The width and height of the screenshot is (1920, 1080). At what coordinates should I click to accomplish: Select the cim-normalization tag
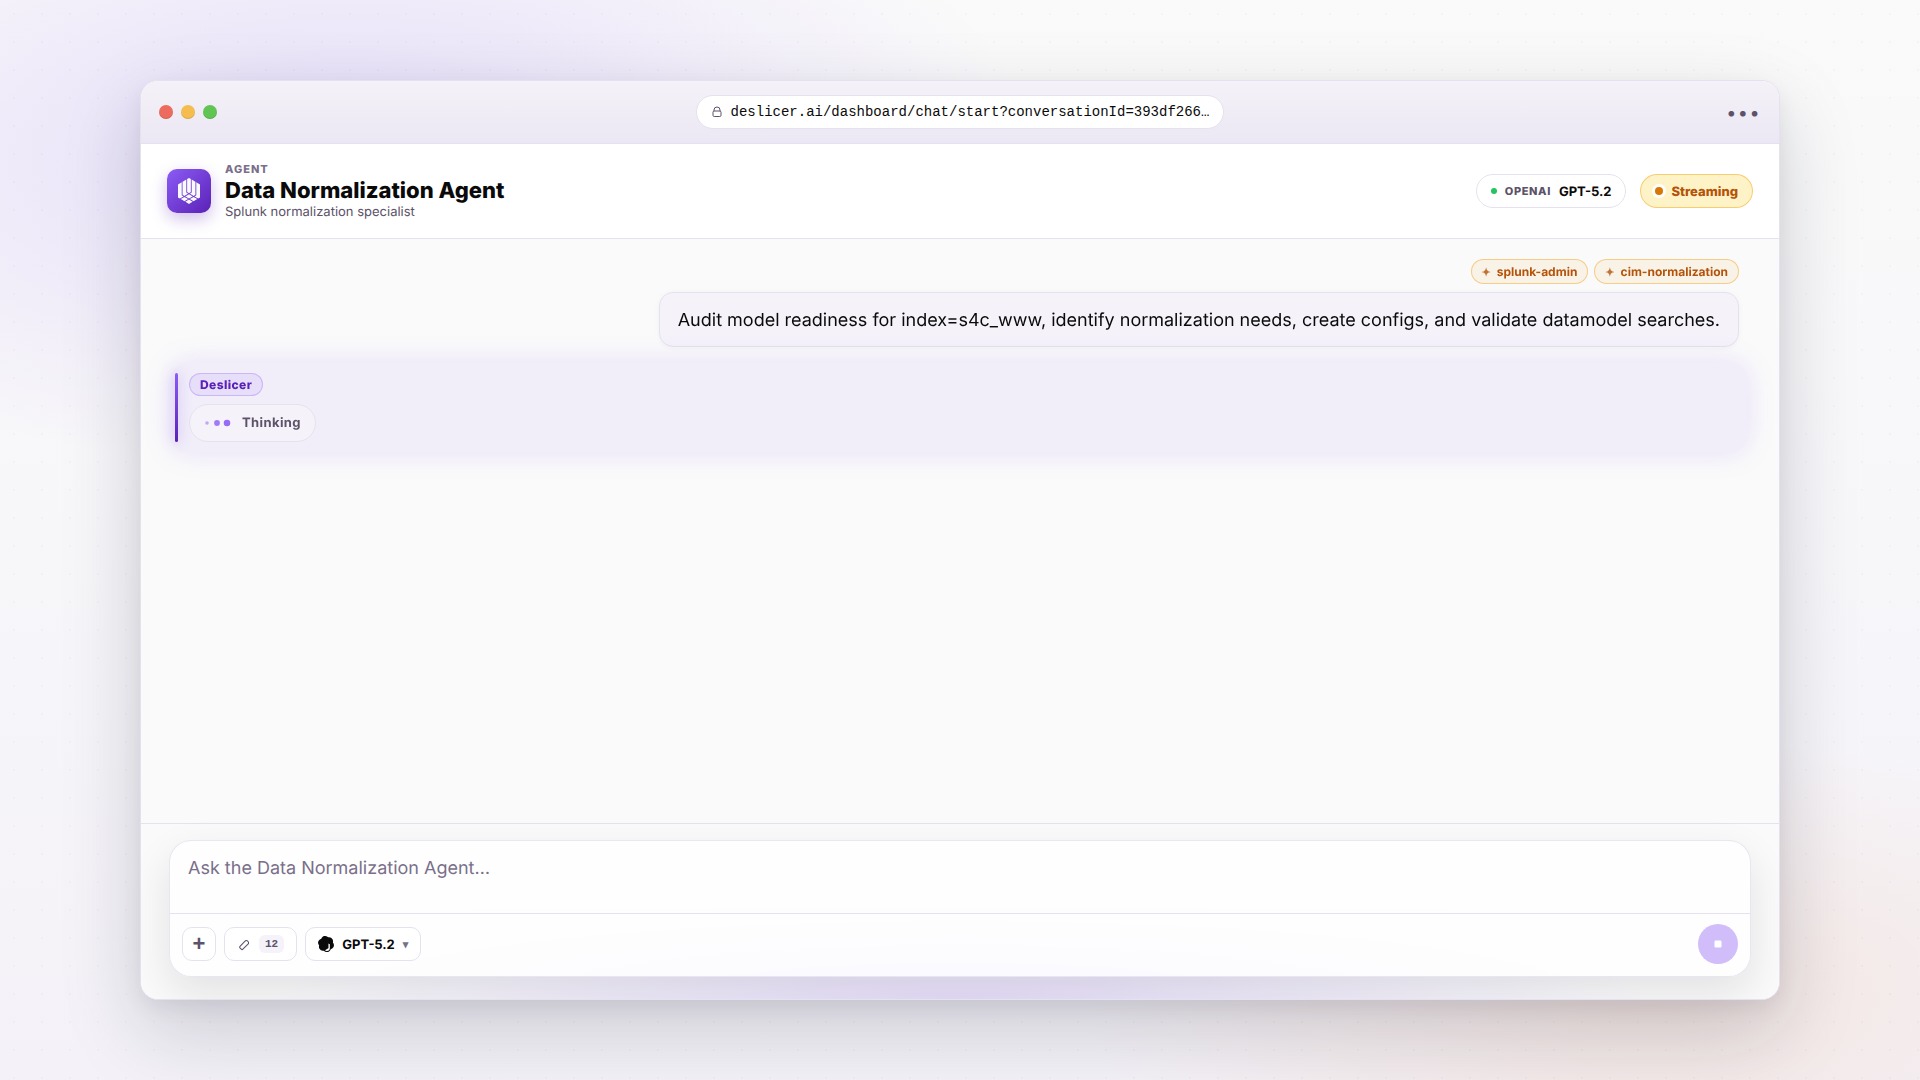coord(1666,272)
